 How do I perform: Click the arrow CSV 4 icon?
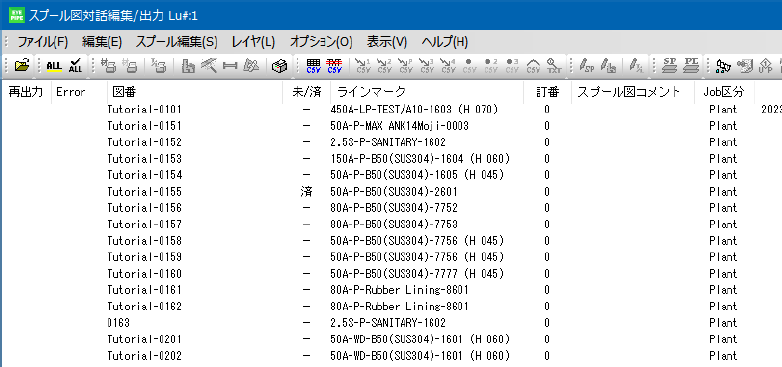point(448,66)
